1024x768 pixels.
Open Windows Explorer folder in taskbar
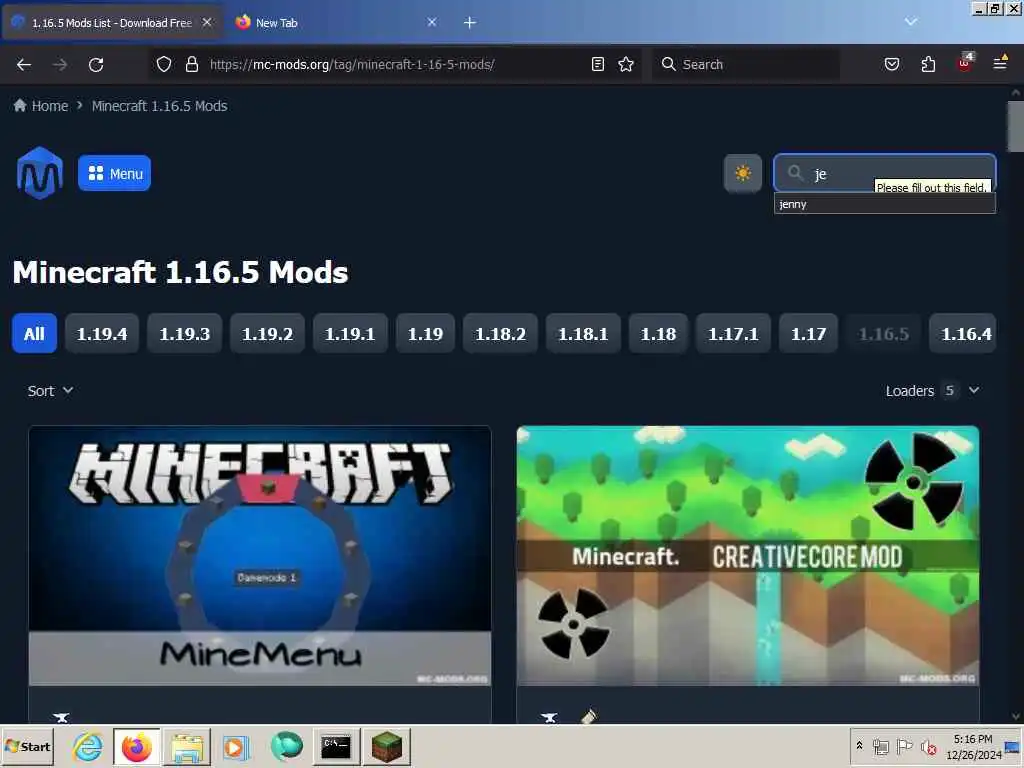[x=186, y=746]
